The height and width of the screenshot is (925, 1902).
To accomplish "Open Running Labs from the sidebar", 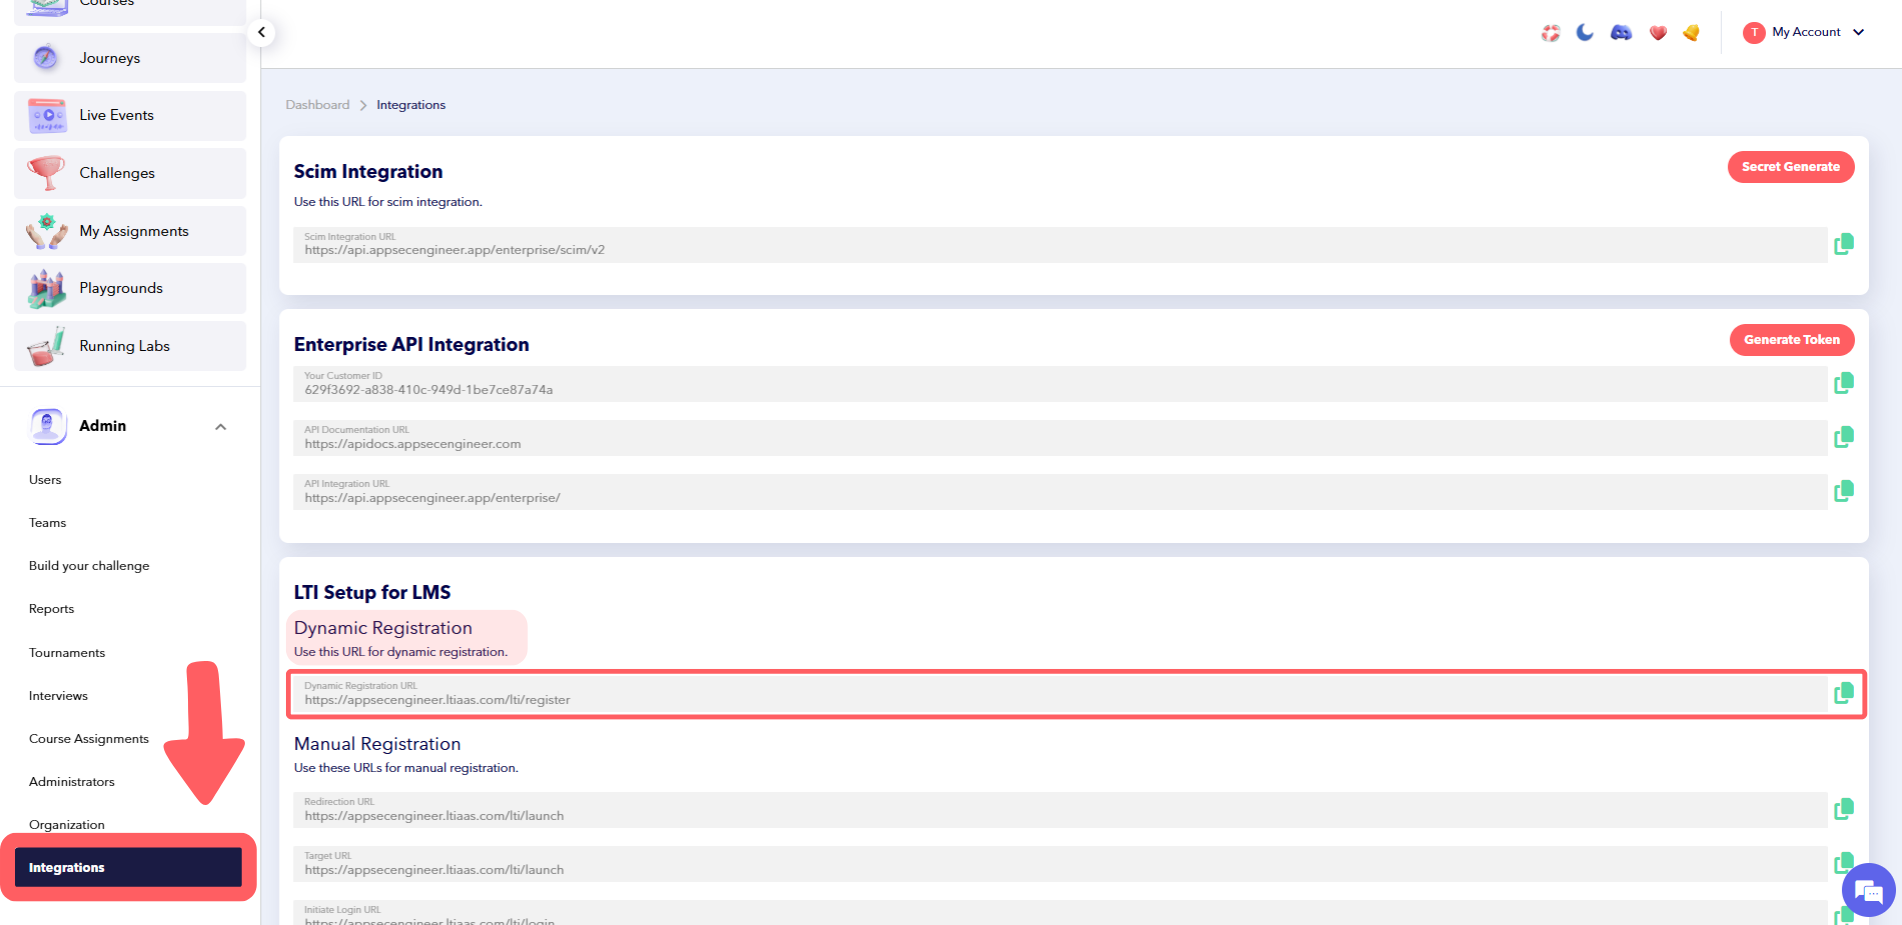I will coord(124,345).
